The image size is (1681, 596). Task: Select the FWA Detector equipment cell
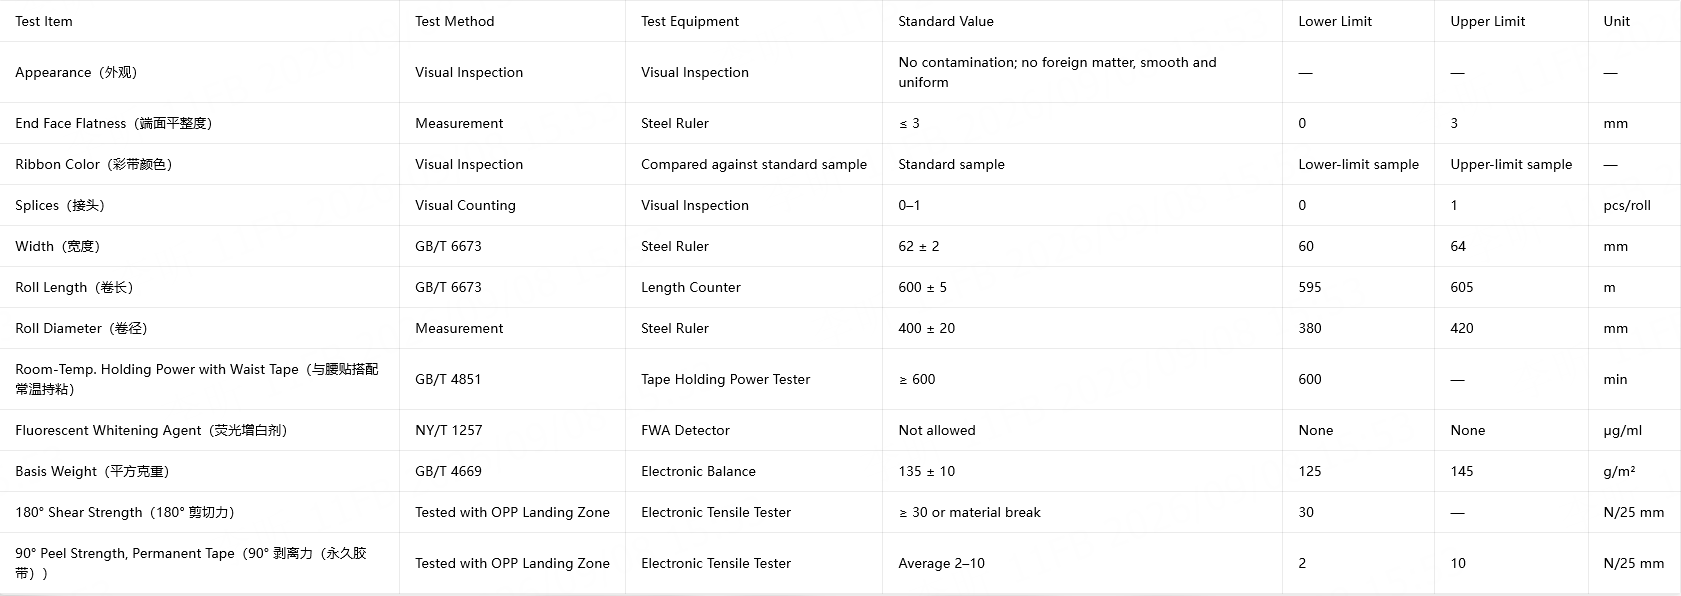(754, 430)
